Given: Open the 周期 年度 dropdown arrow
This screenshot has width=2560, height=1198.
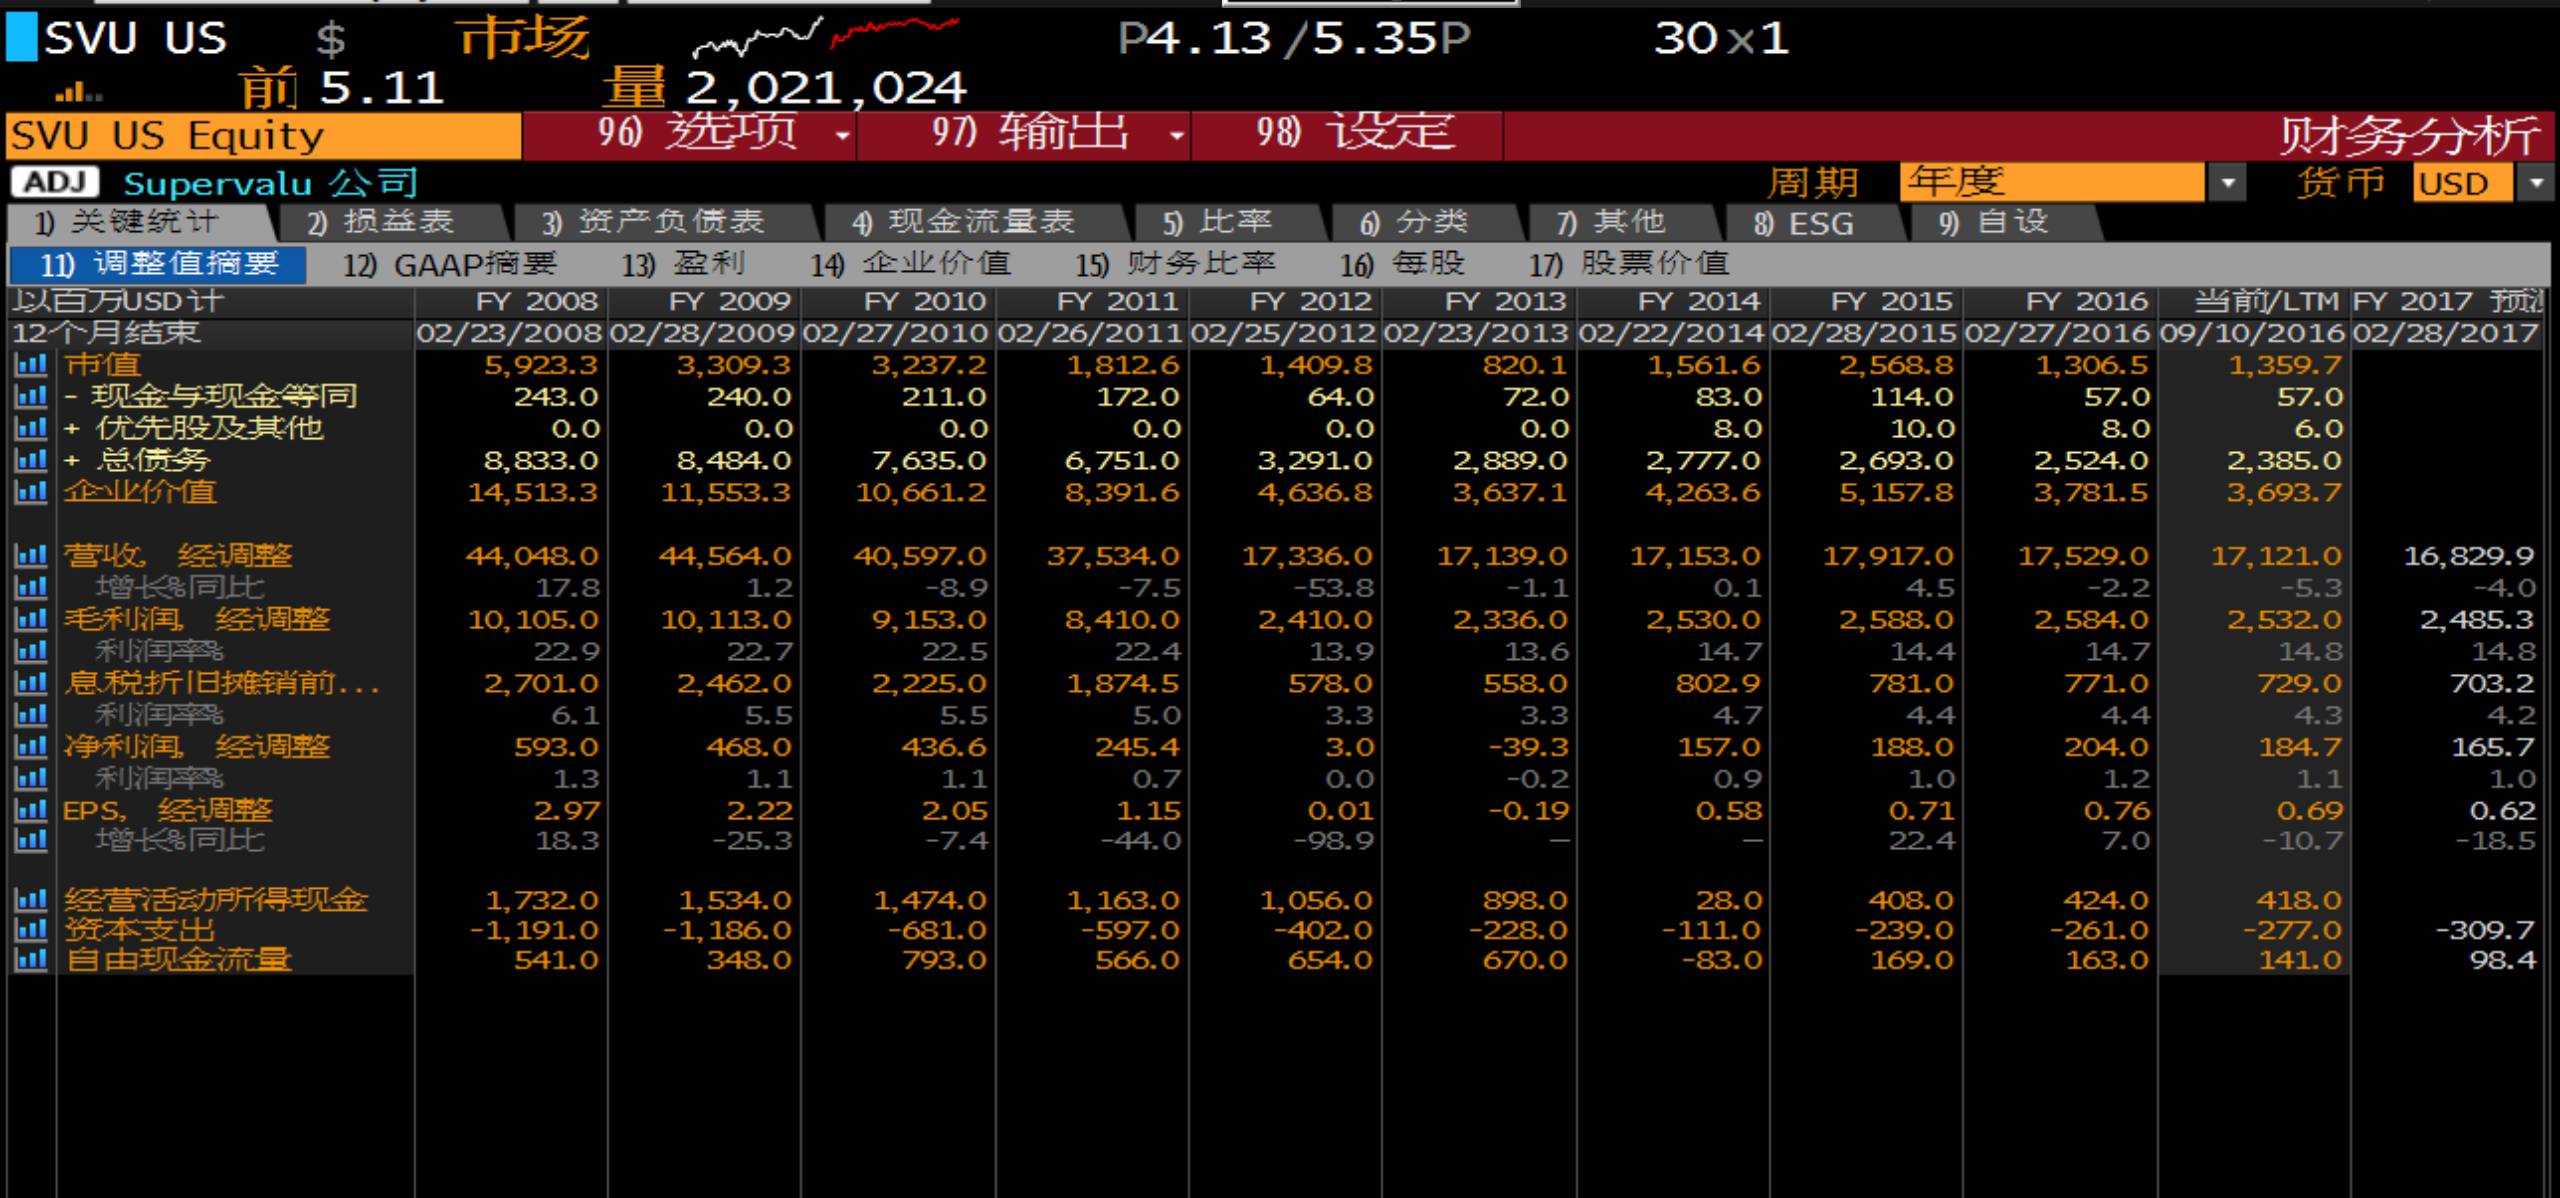Looking at the screenshot, I should pos(2228,183).
